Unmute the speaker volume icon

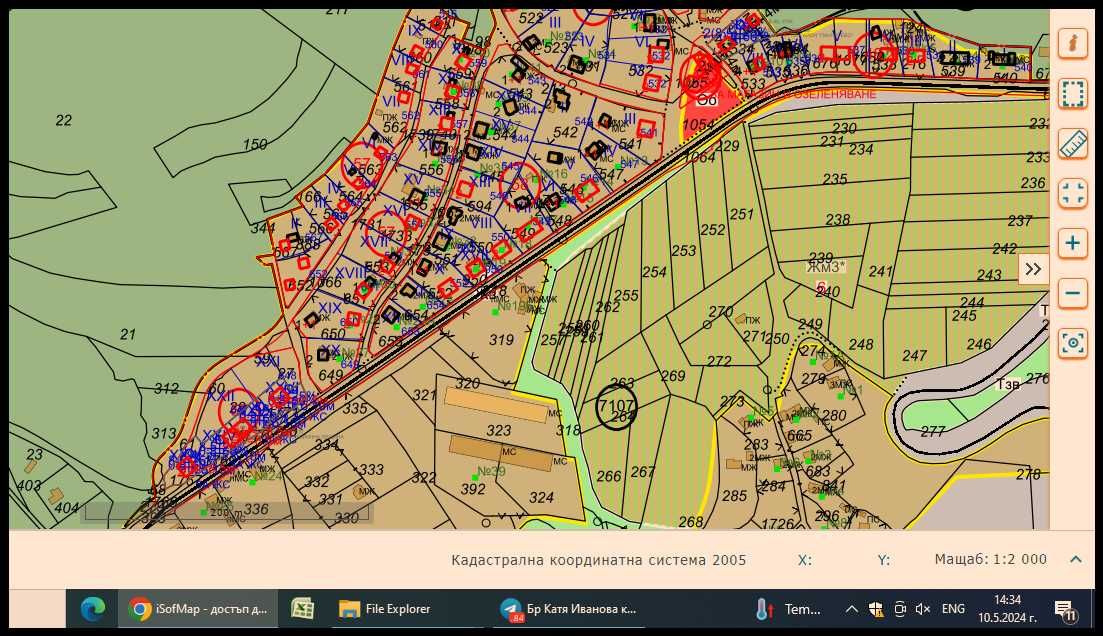point(923,609)
